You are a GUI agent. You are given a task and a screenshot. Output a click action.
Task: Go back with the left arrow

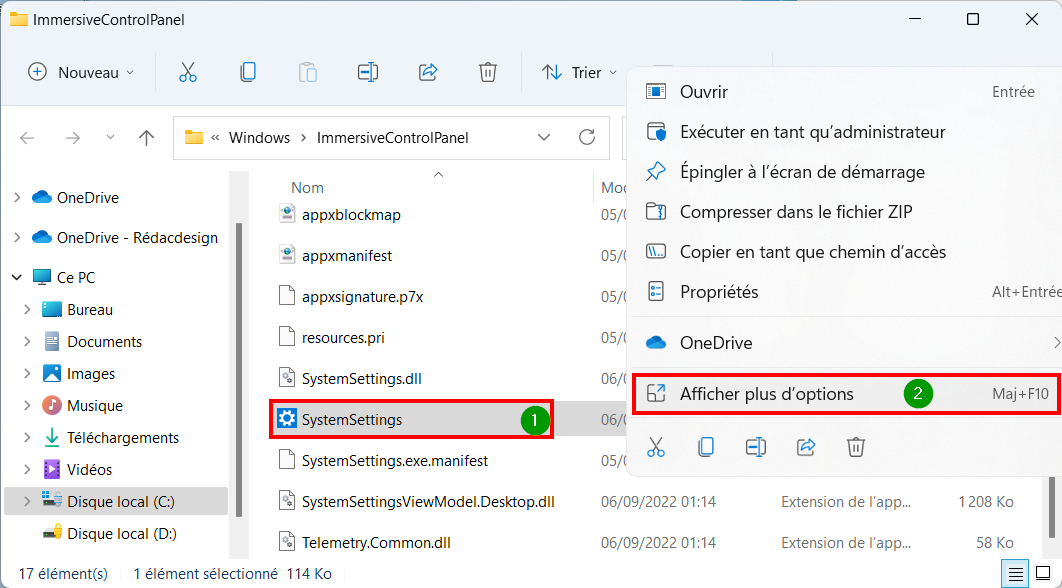[27, 138]
